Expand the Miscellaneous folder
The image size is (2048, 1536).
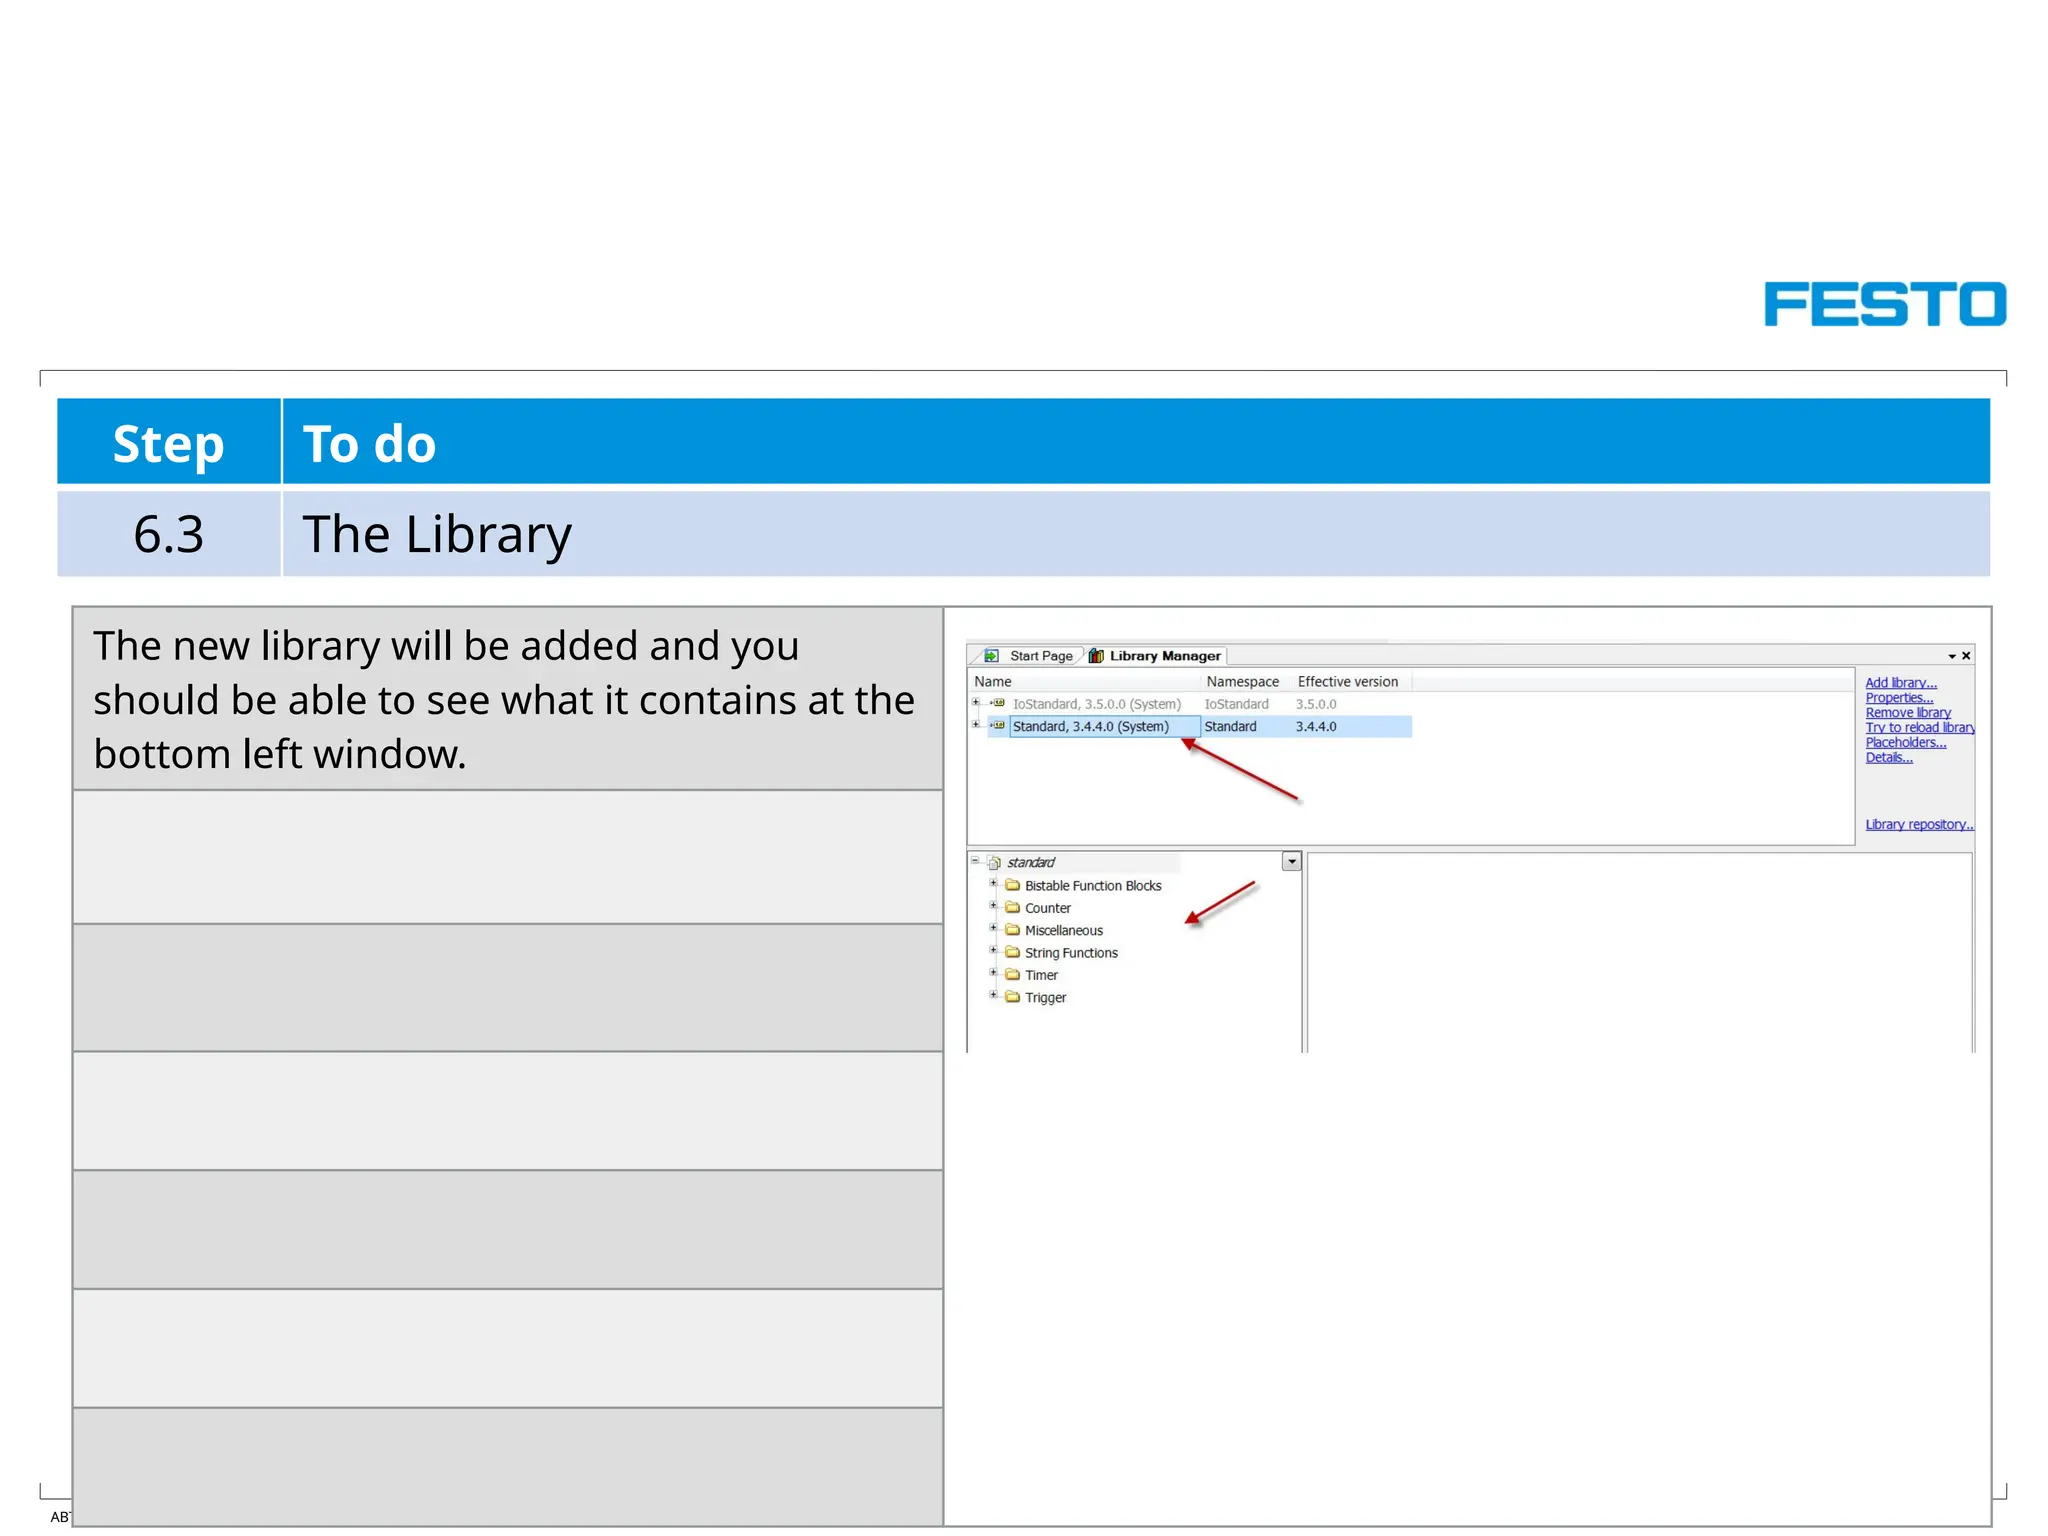[x=994, y=928]
